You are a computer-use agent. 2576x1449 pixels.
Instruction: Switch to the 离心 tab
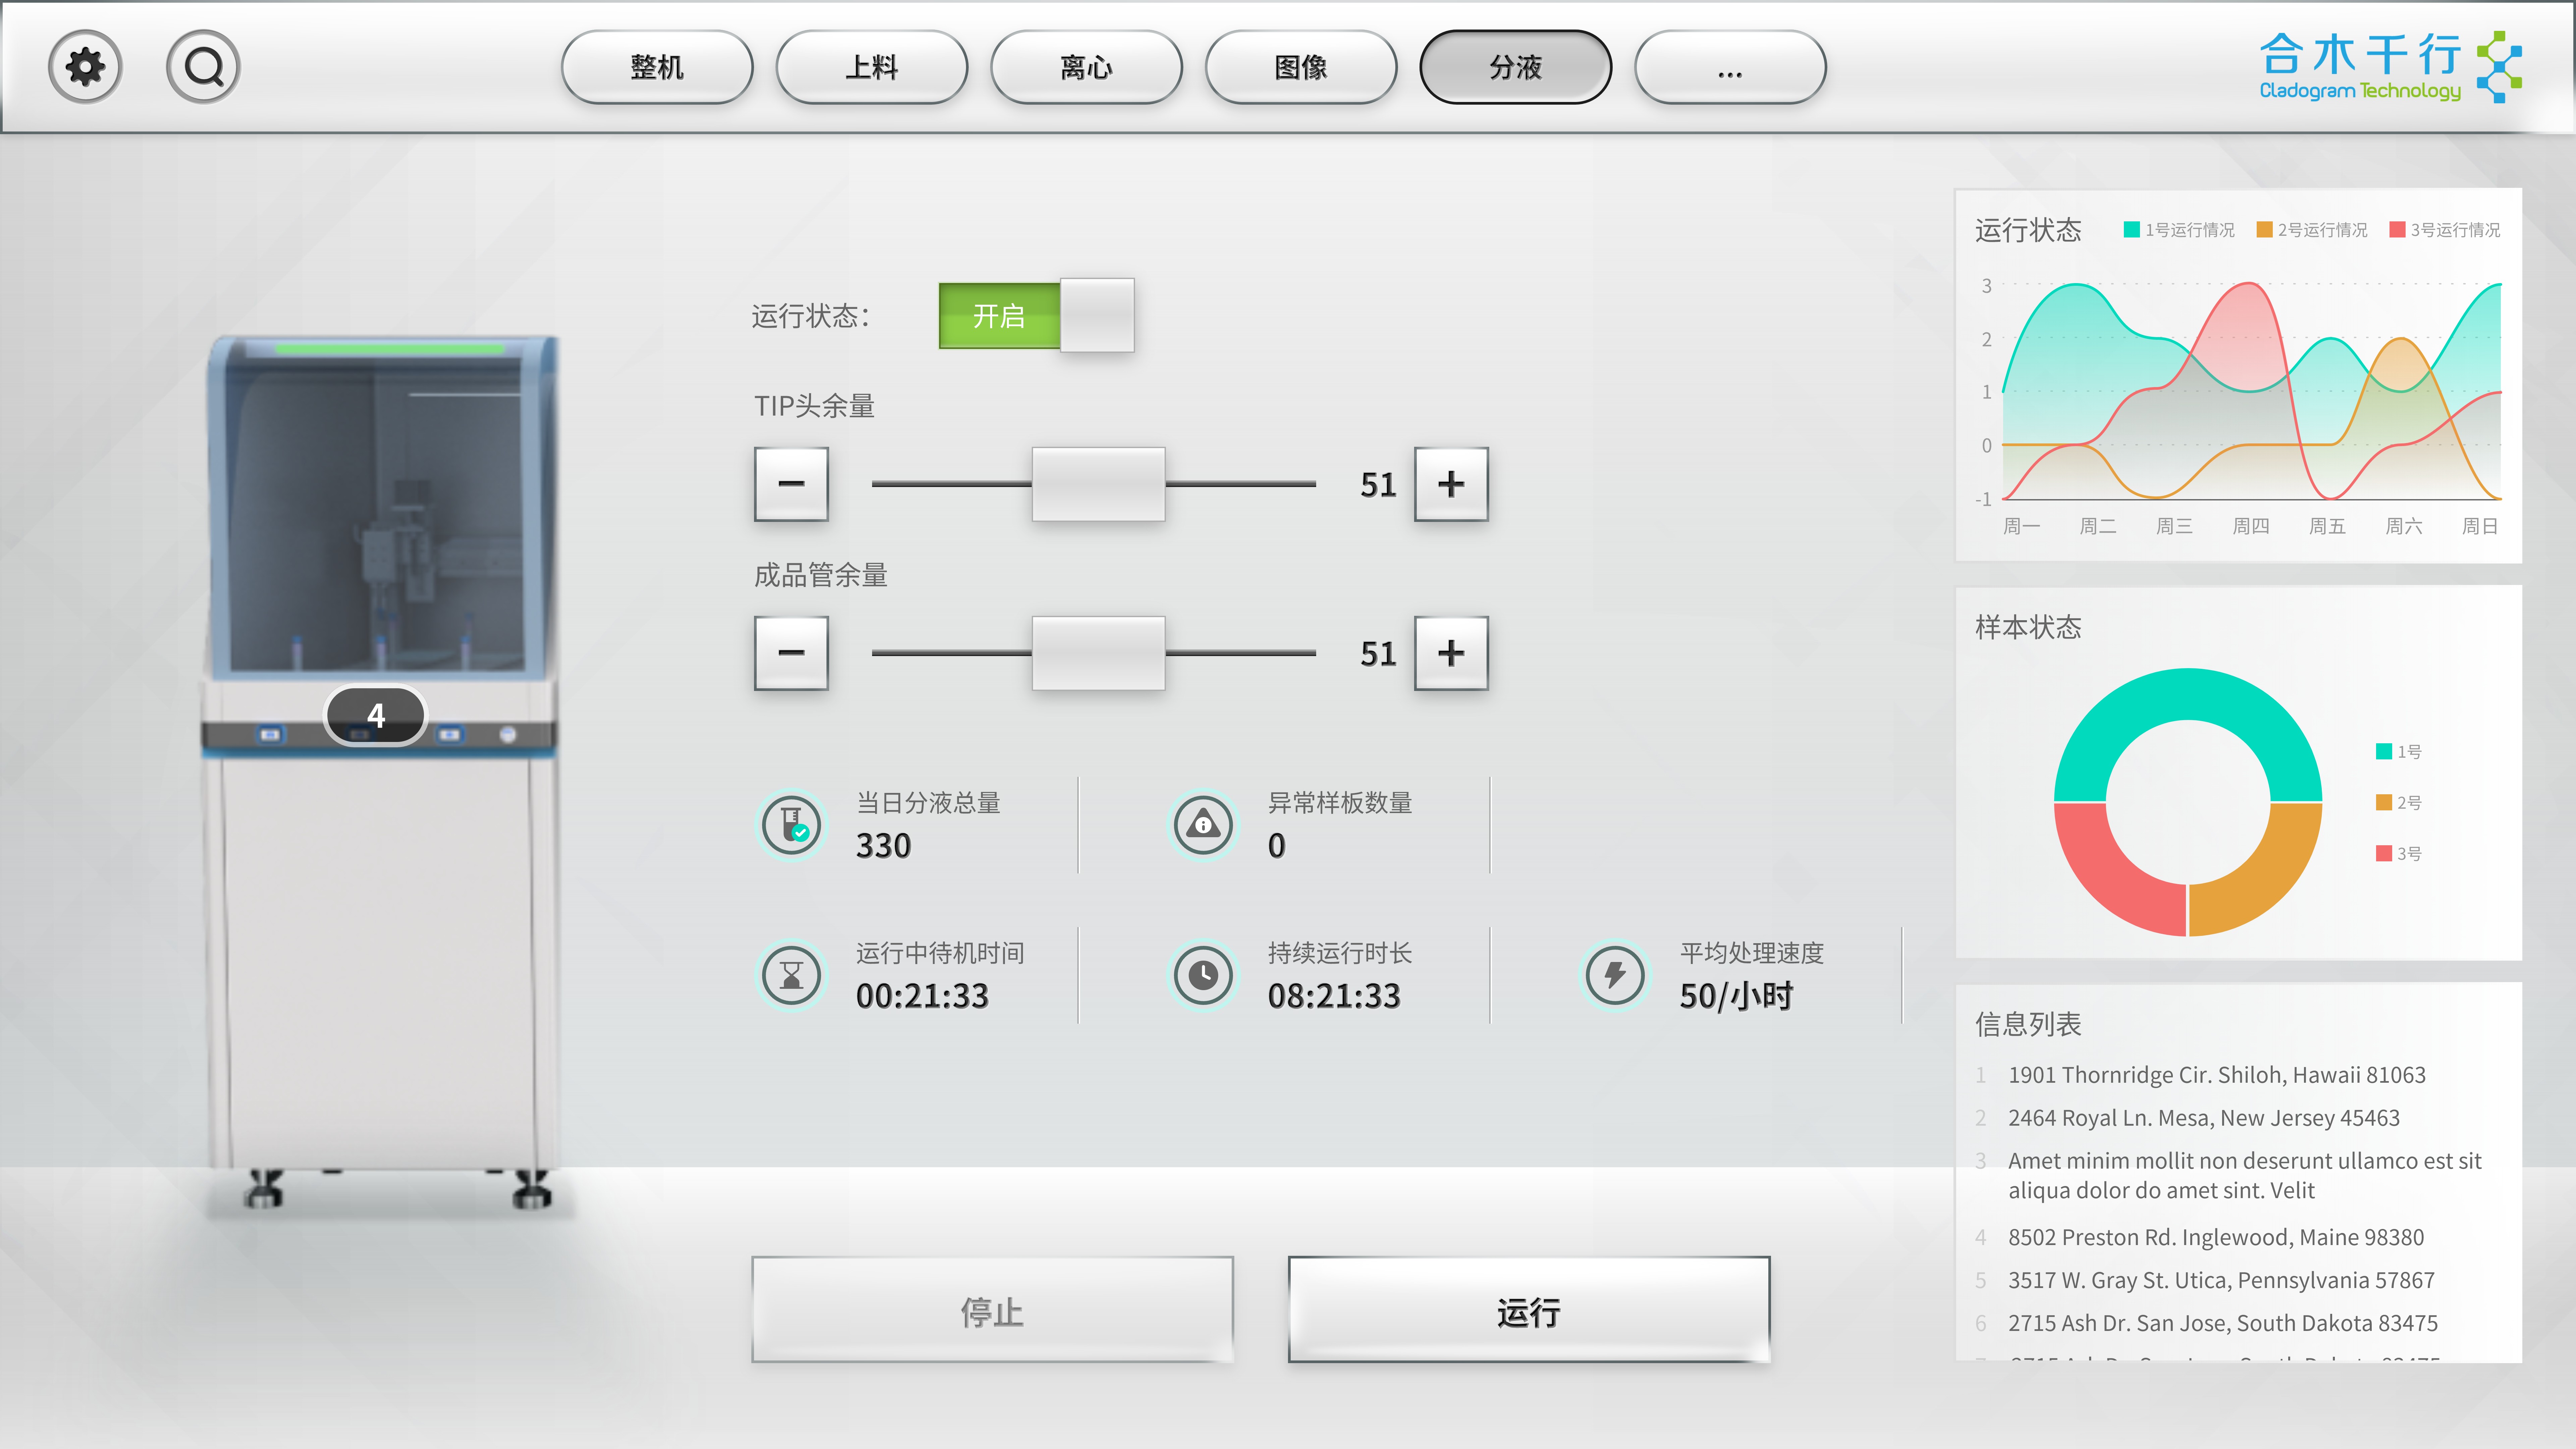1086,67
